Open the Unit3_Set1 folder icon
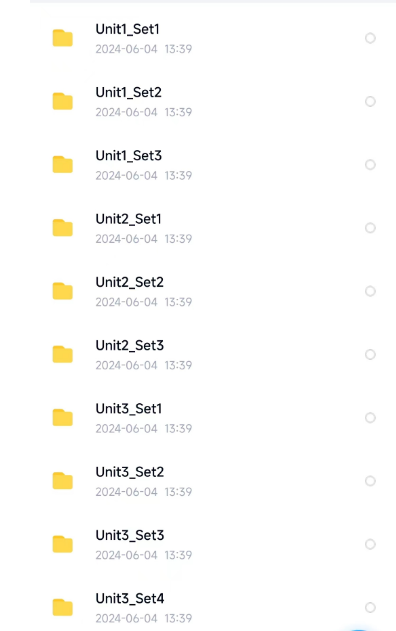The height and width of the screenshot is (631, 396). [x=62, y=417]
